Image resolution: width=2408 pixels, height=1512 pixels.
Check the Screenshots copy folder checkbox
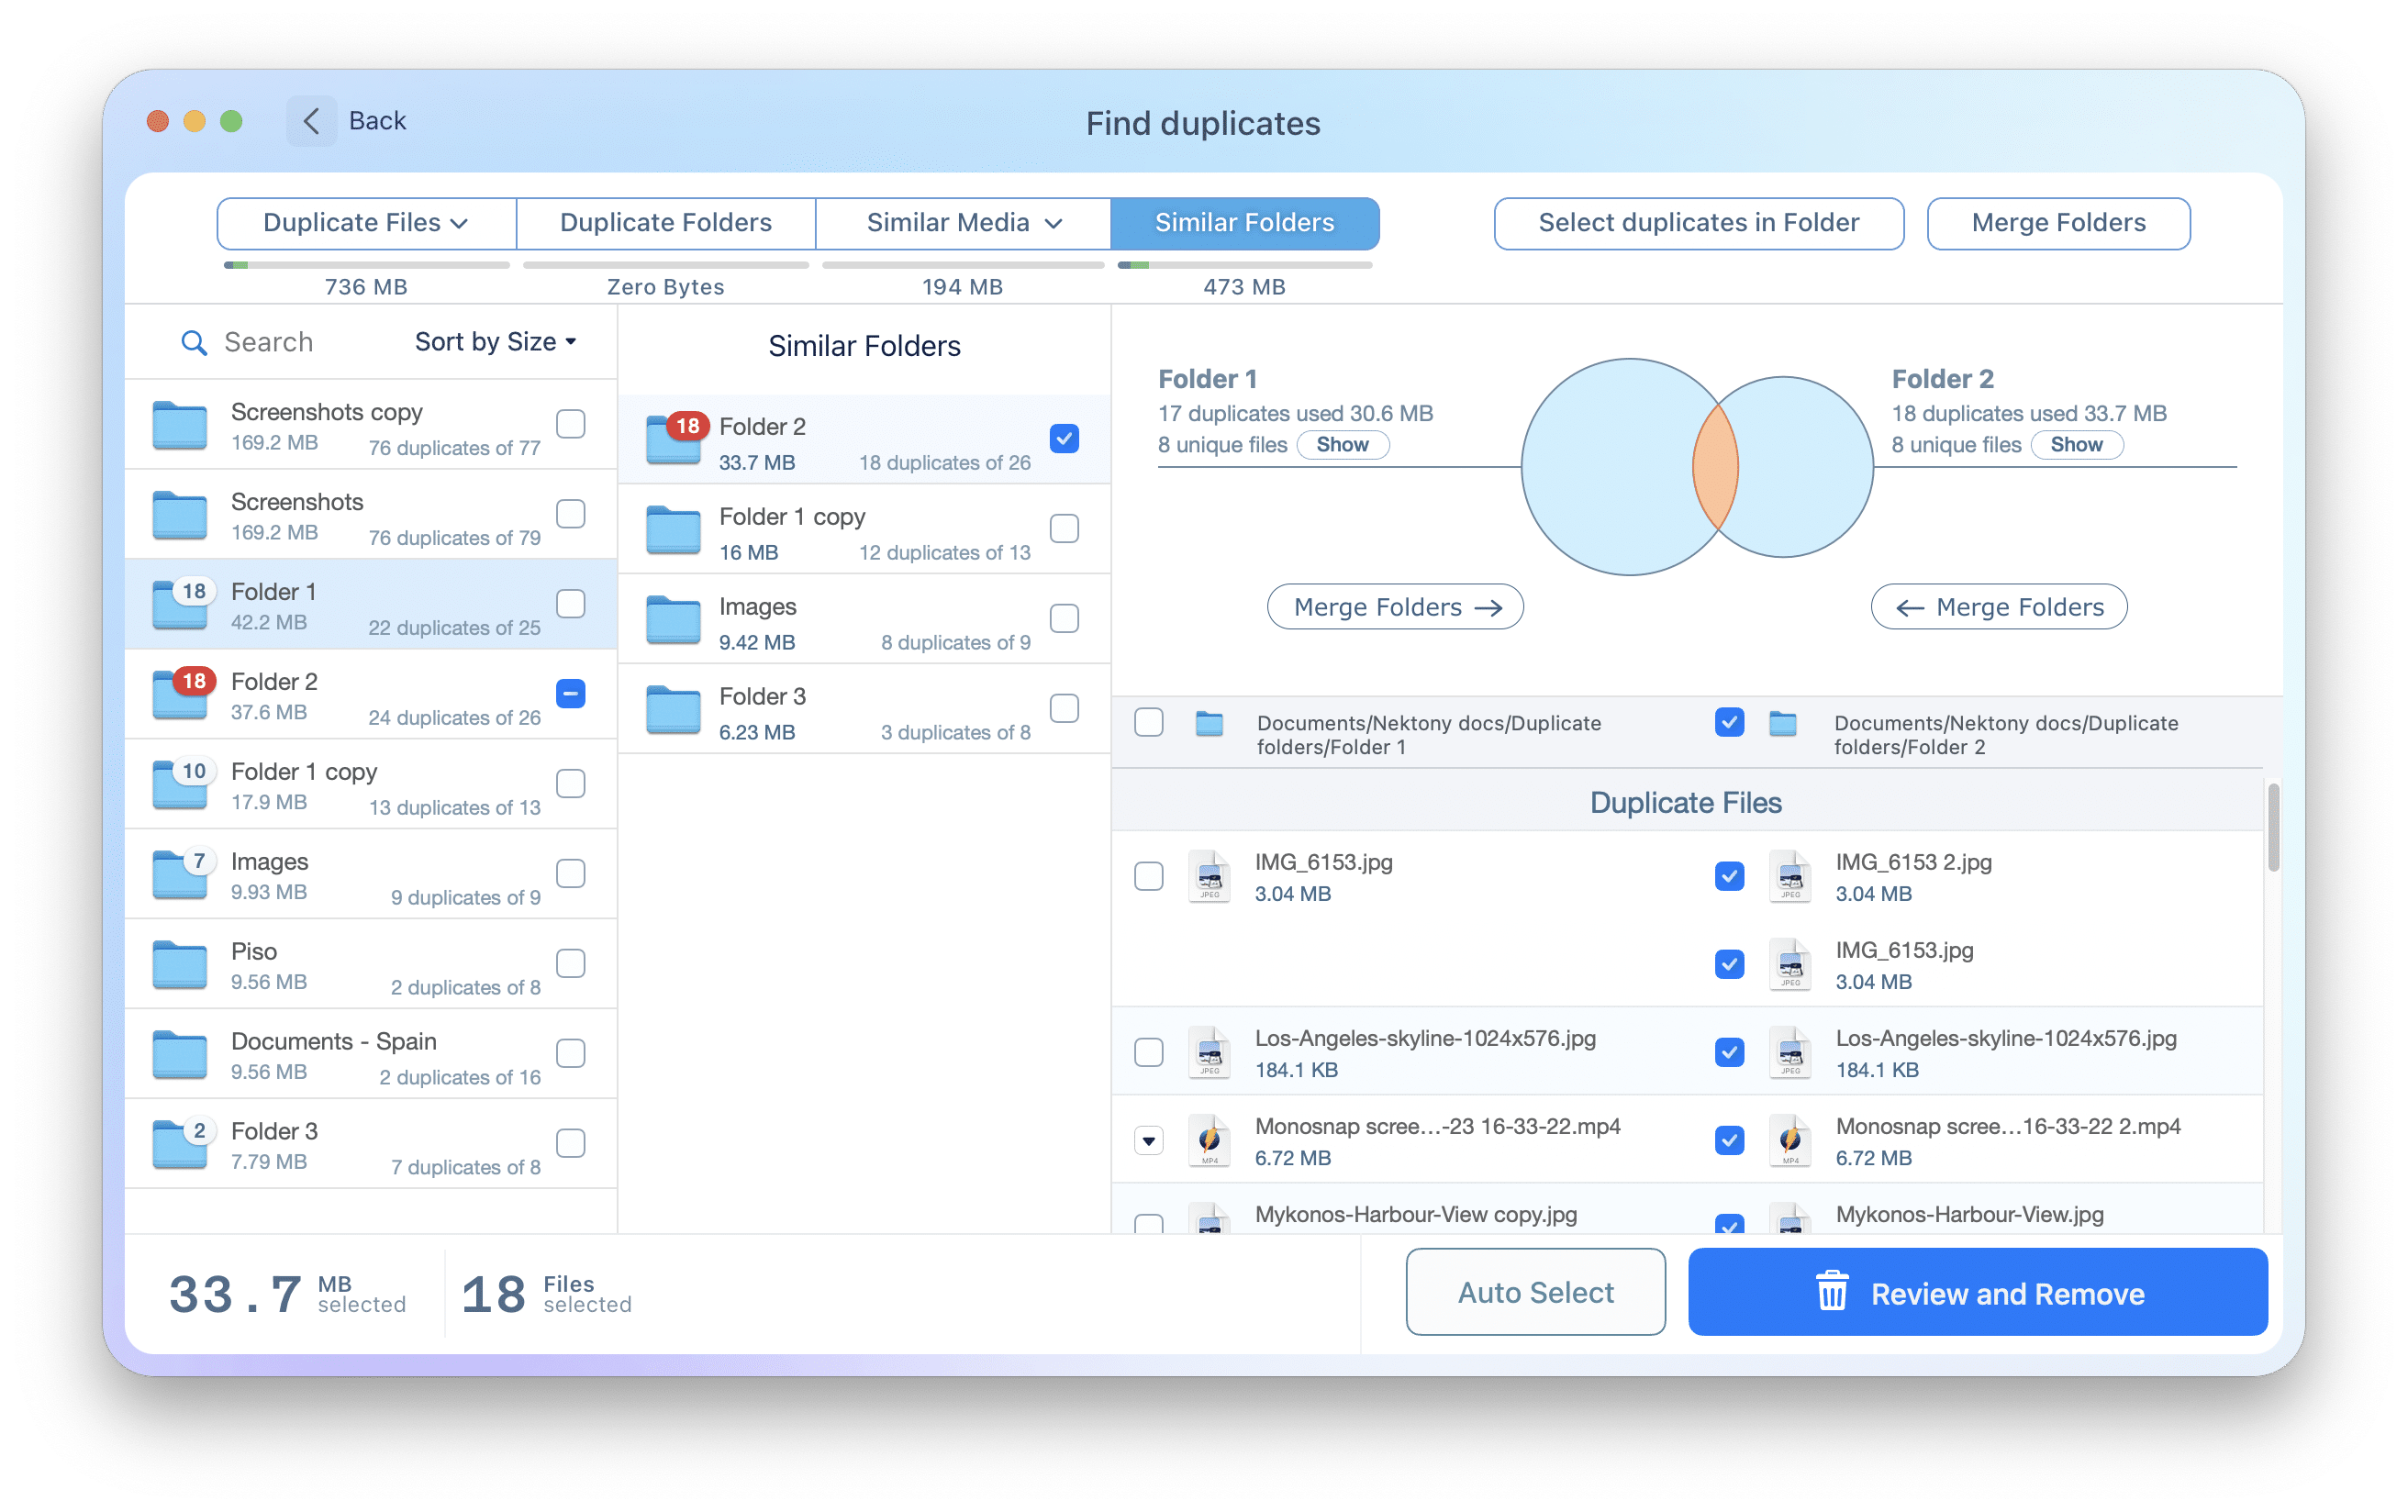(571, 425)
